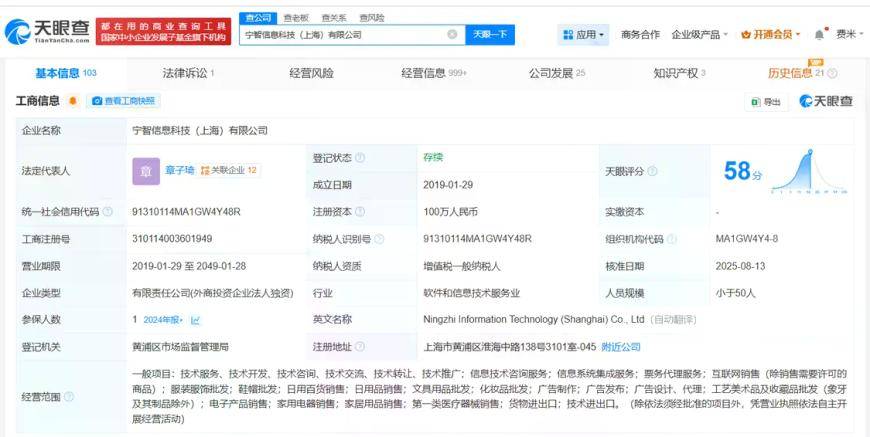
Task: Switch to the 经营信息 tab
Action: (x=434, y=73)
